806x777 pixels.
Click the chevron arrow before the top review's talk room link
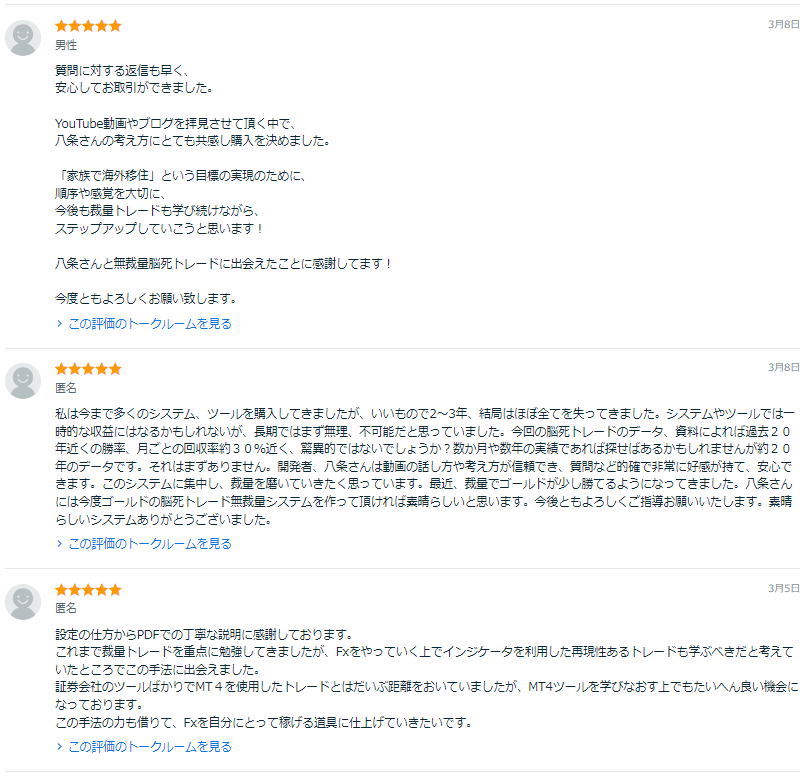(60, 324)
